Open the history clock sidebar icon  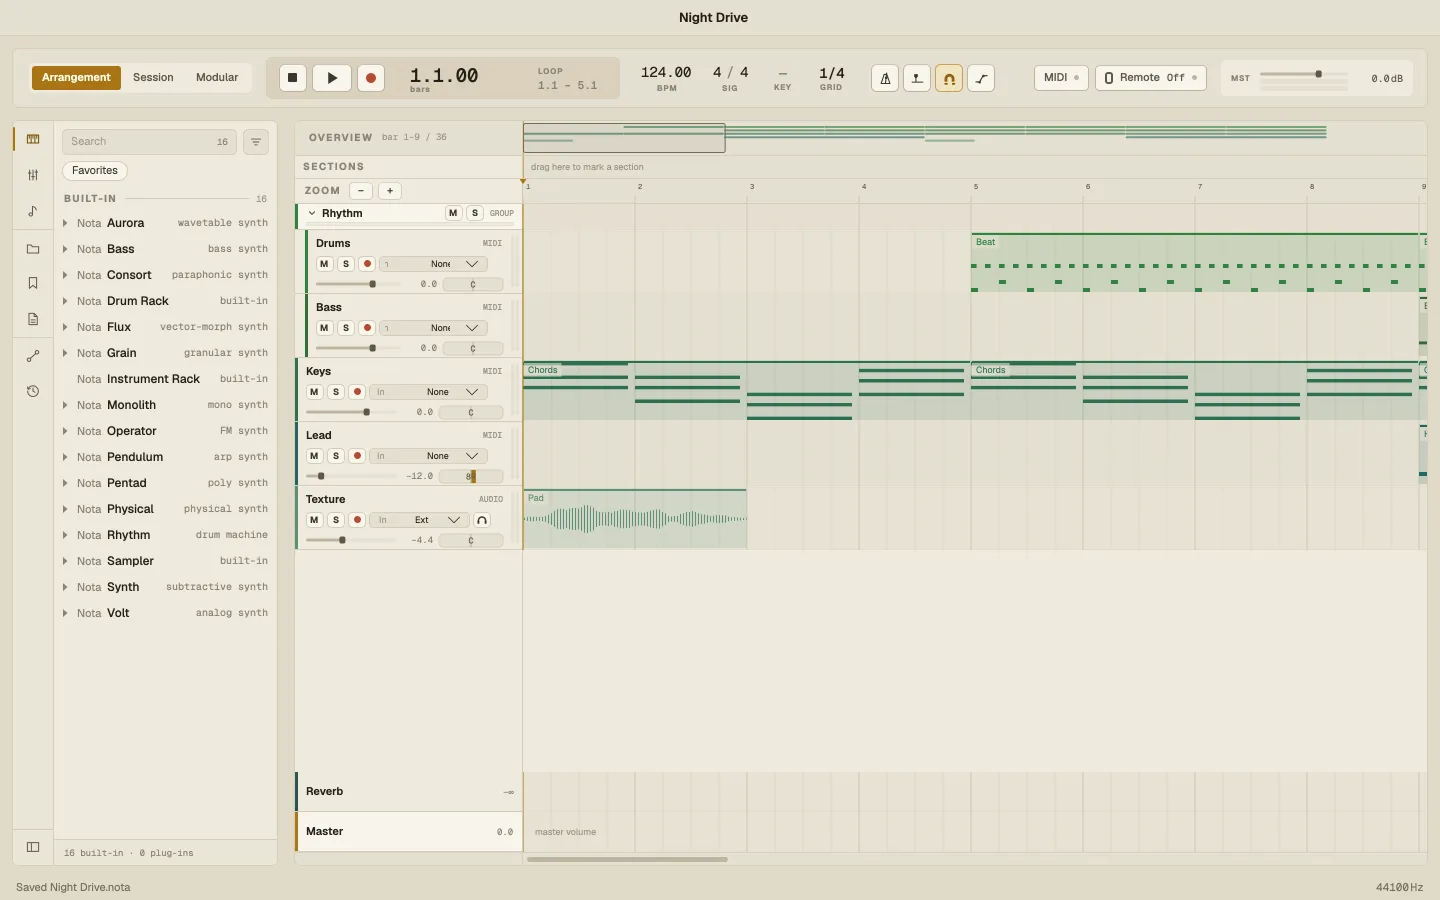[33, 391]
